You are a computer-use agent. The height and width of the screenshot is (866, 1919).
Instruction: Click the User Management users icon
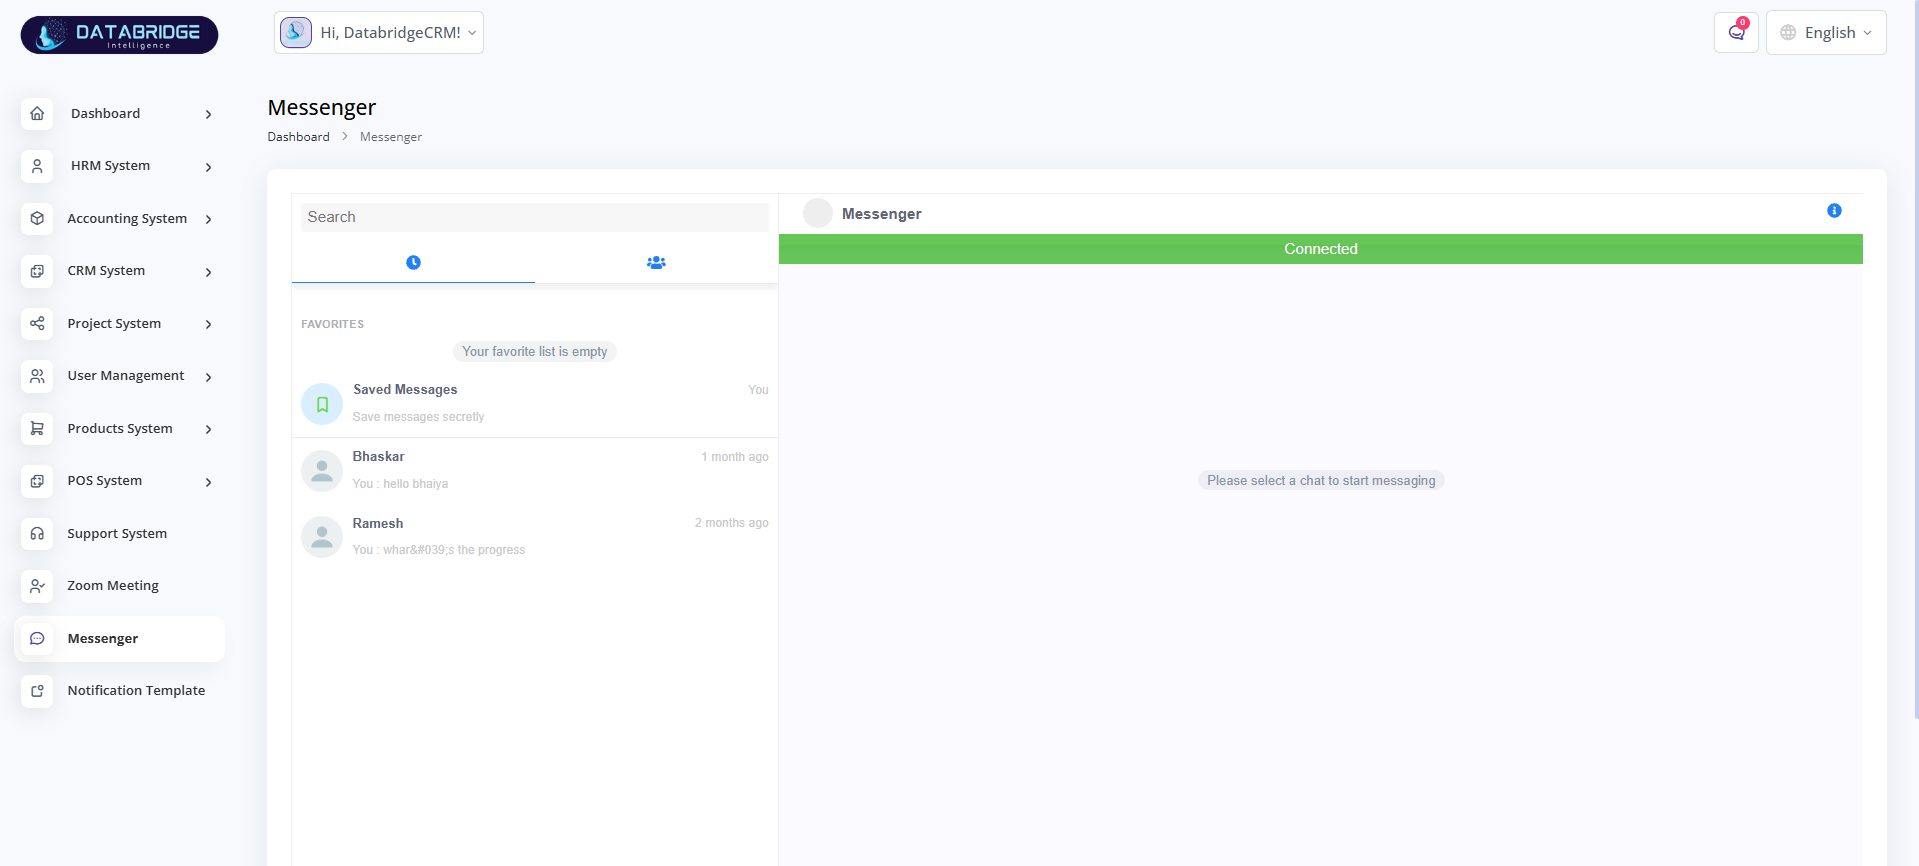pos(37,376)
